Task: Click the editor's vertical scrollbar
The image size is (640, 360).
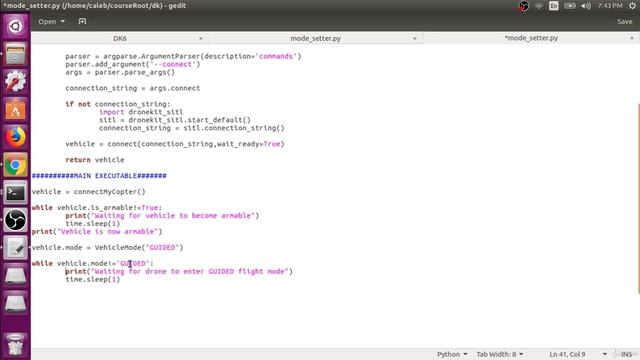Action: (638, 198)
